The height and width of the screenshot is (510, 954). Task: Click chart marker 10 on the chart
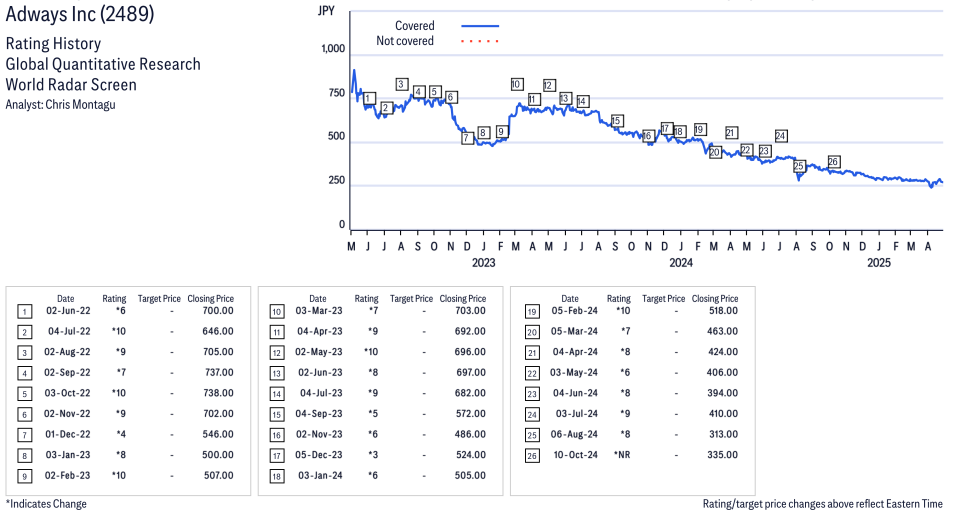tap(517, 85)
